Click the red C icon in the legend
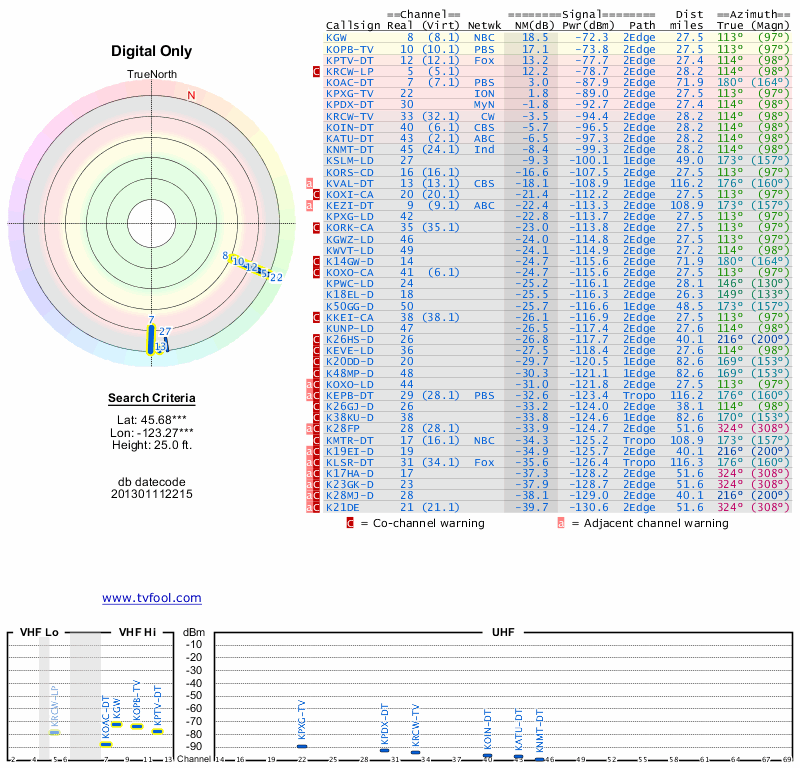The width and height of the screenshot is (800, 768). point(350,522)
